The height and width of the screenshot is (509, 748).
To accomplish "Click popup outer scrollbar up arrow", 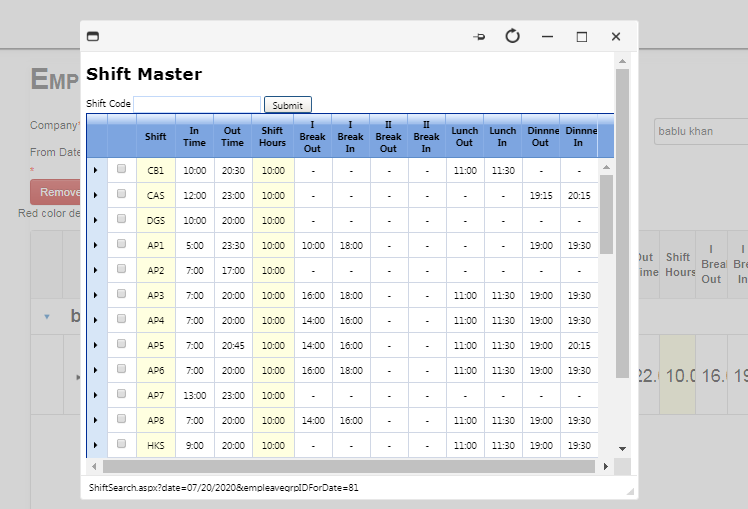I will (623, 61).
